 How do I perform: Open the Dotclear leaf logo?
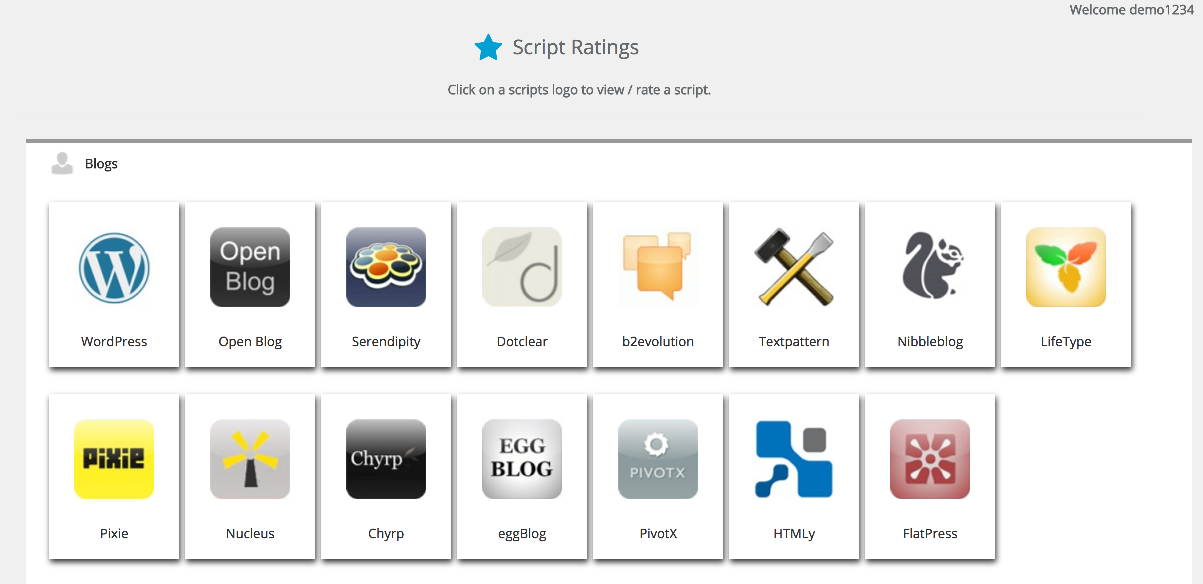(522, 267)
